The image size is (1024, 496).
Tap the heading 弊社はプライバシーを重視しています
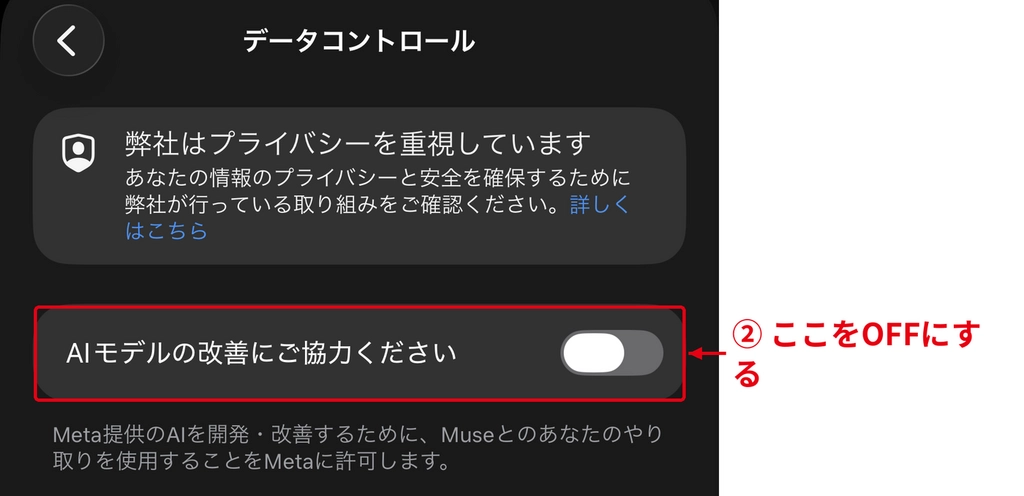(358, 144)
